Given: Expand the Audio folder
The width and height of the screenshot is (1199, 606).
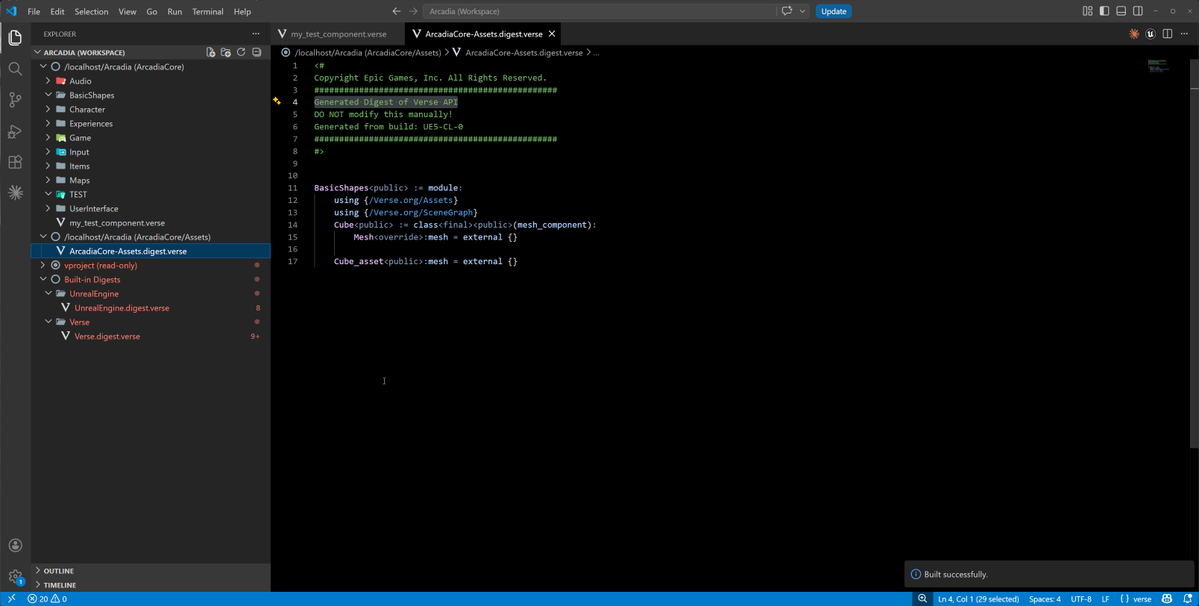Looking at the screenshot, I should (48, 81).
